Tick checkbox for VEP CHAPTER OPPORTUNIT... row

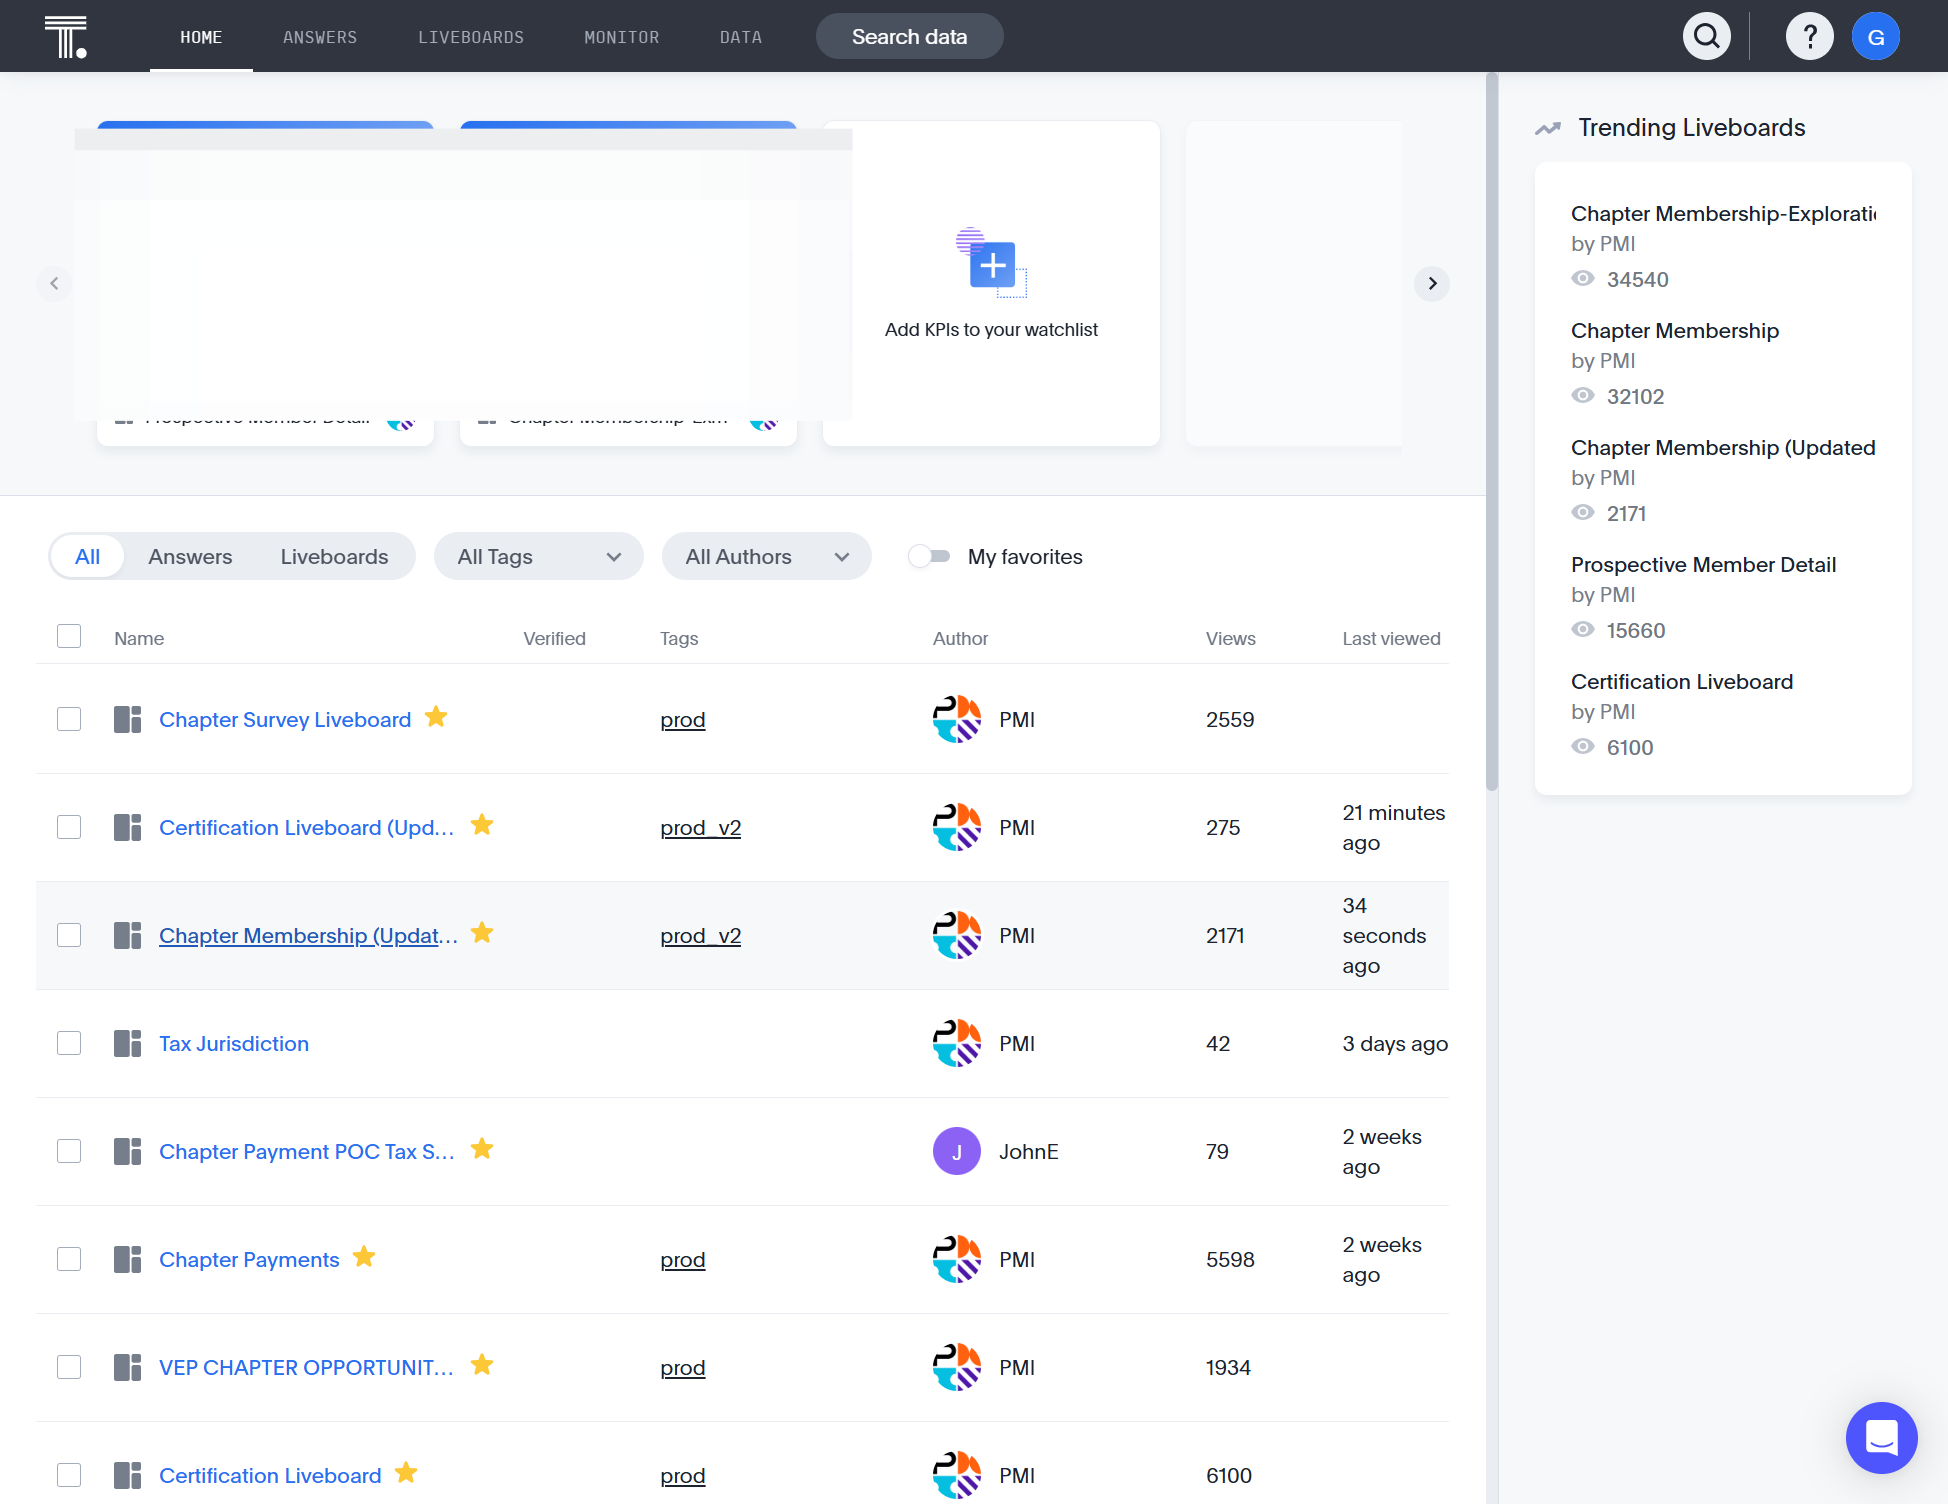point(69,1367)
